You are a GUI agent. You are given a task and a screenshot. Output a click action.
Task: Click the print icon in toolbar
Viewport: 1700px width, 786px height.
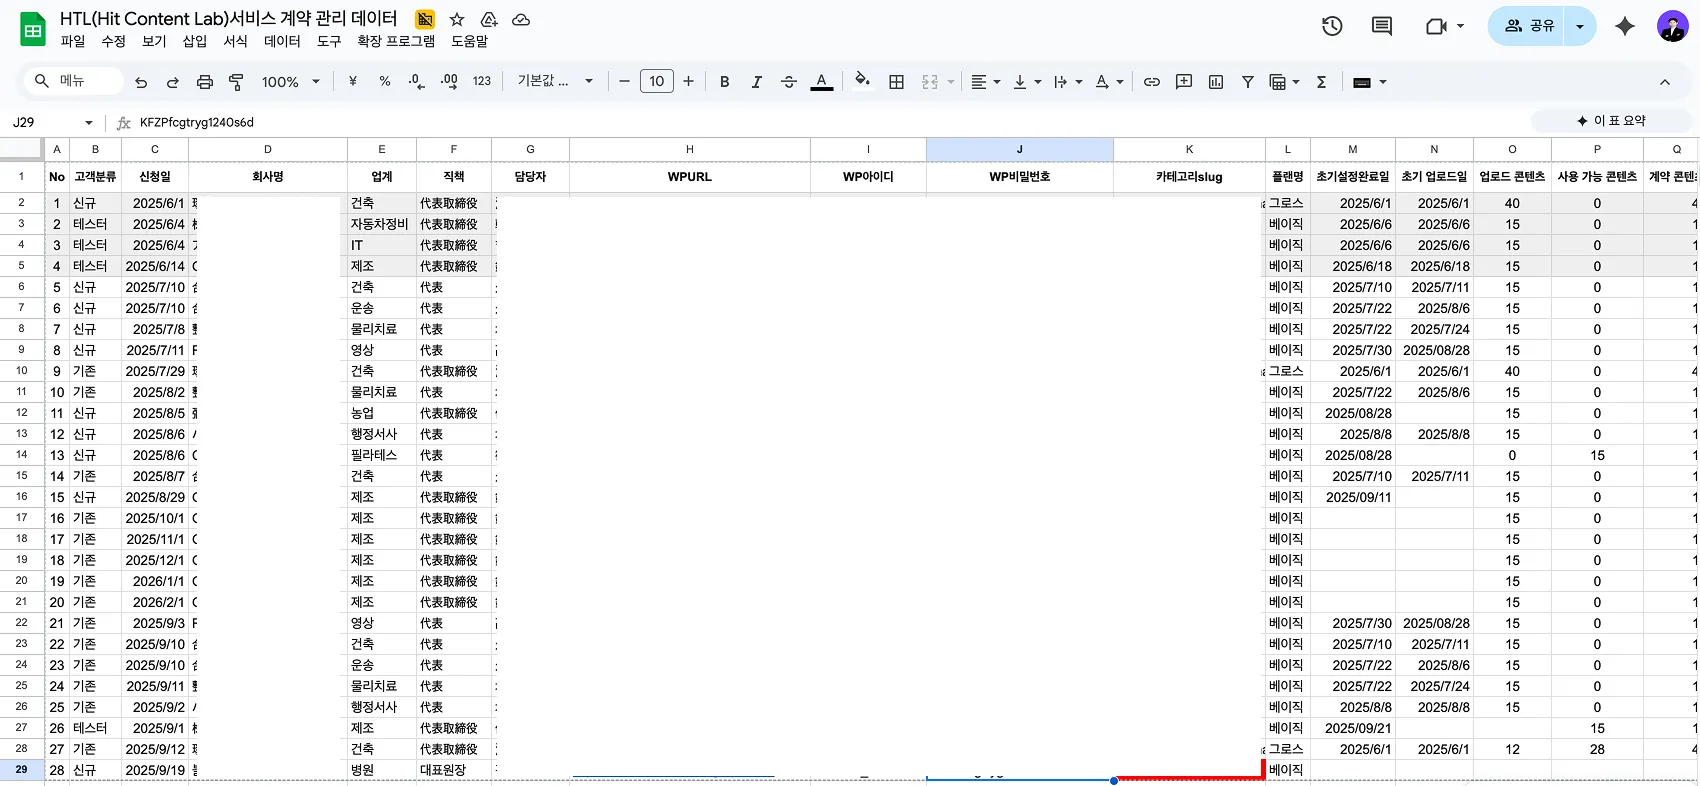(205, 82)
